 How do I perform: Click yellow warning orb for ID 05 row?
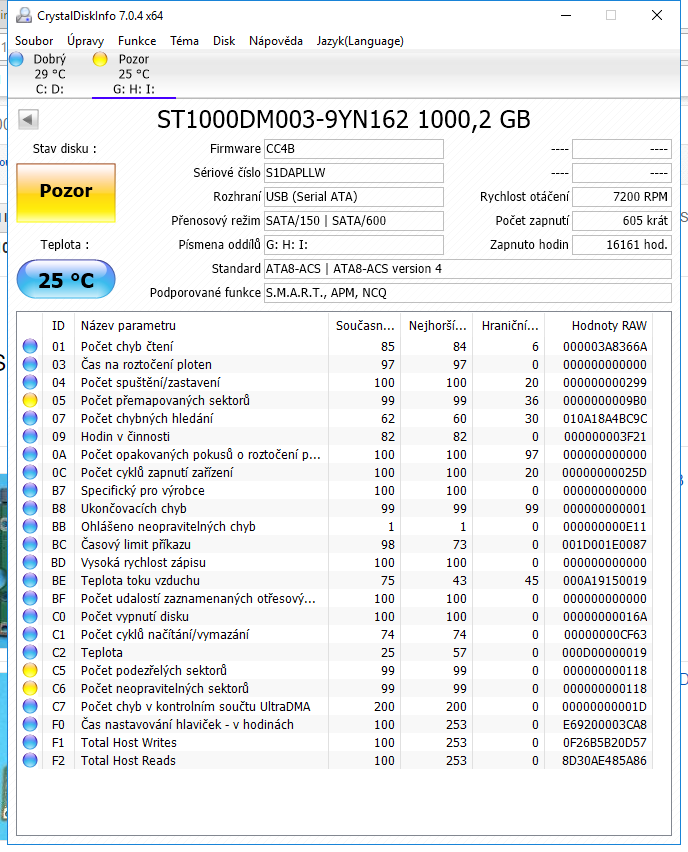[x=30, y=400]
